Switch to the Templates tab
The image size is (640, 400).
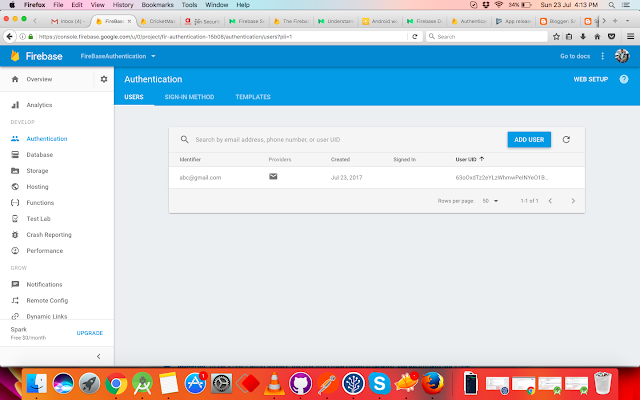pos(253,97)
